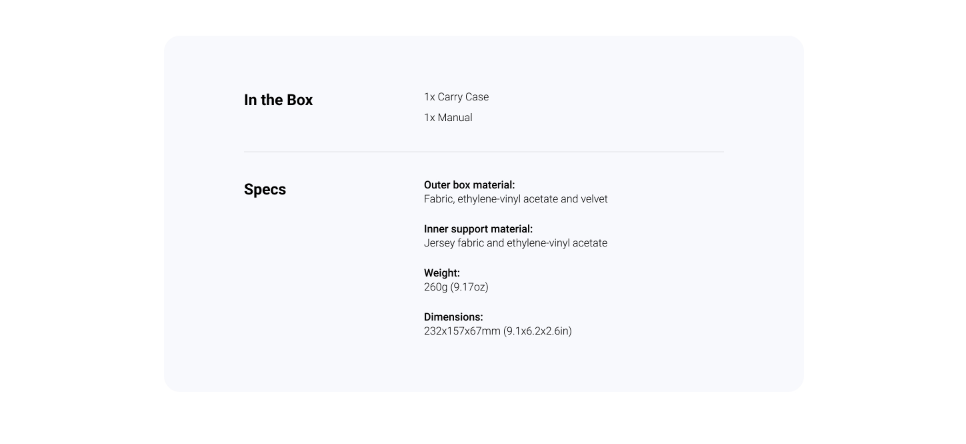Click the "Dimensions:" label
966x444 pixels.
point(453,317)
